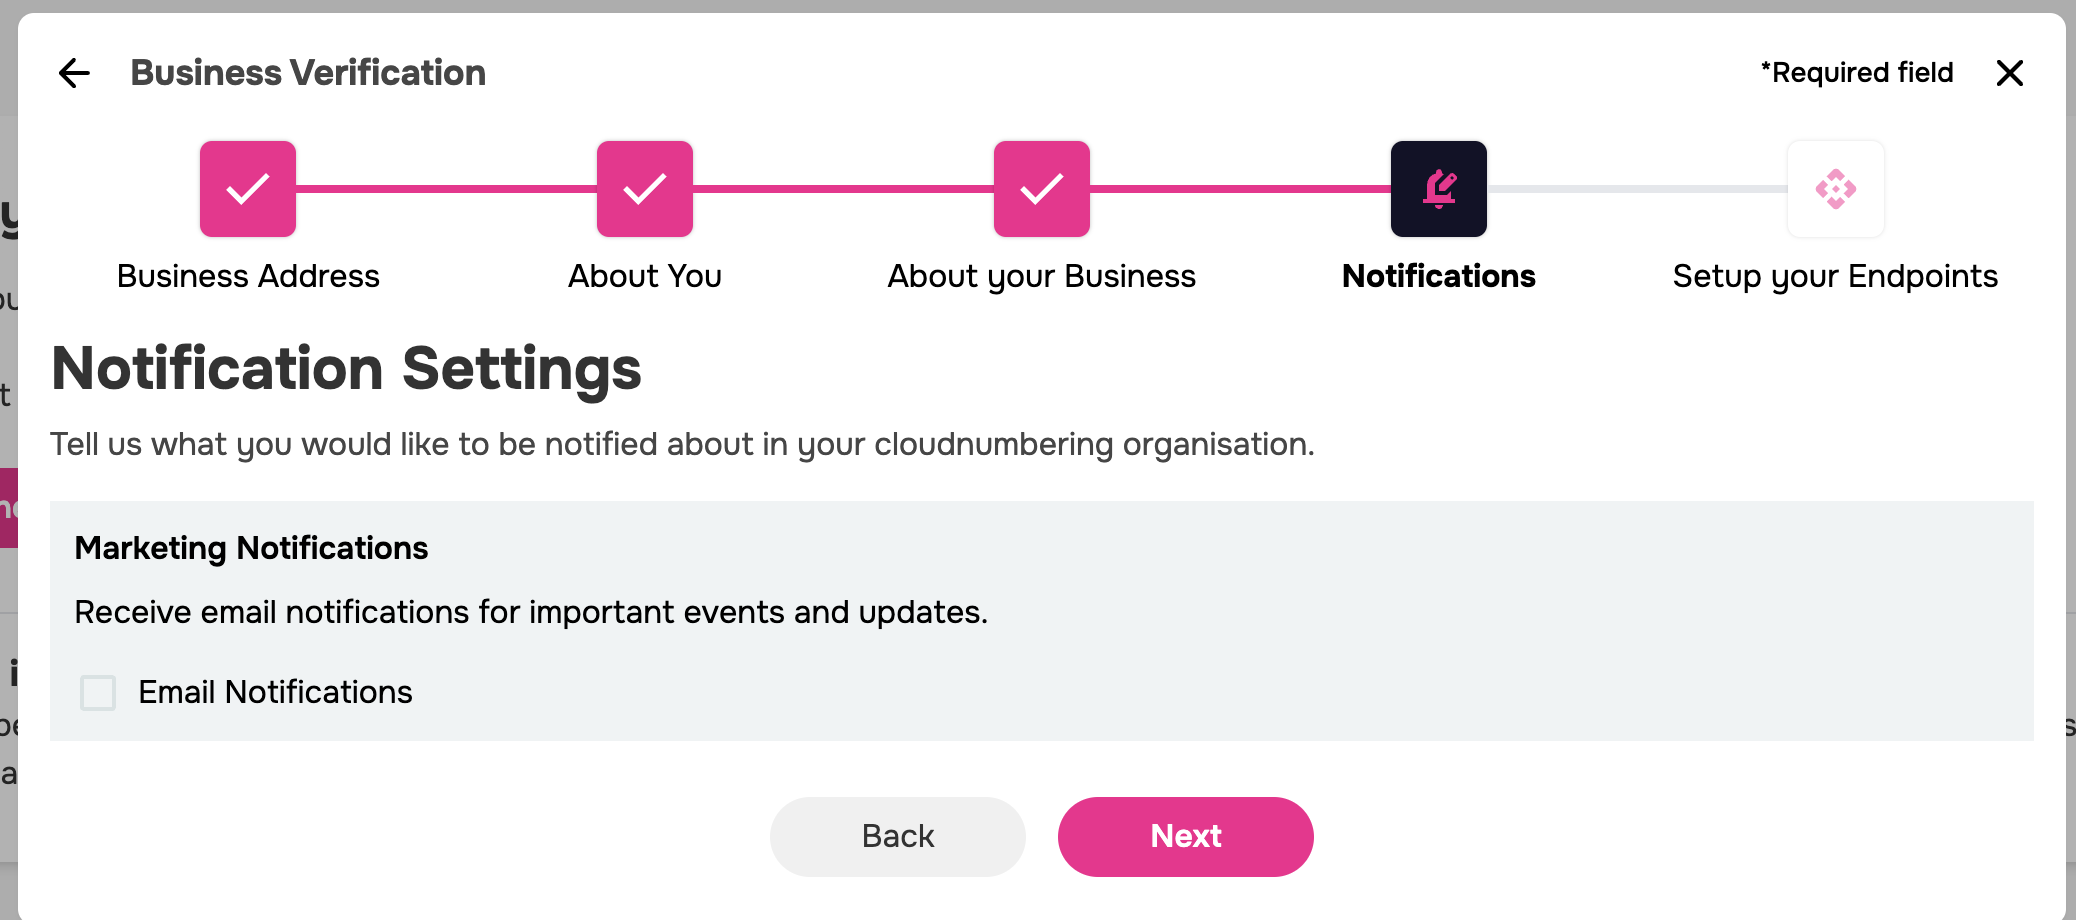Close the Business Verification dialog
The image size is (2076, 920).
click(2009, 73)
